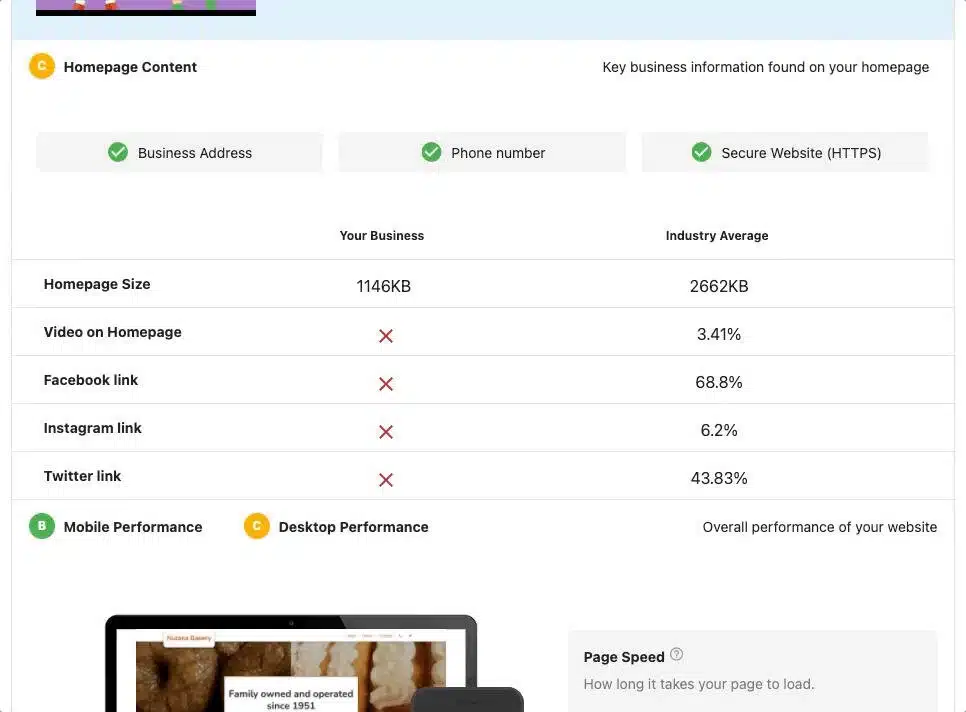Viewport: 966px width, 712px height.
Task: Click the red X in the Instagram link row
Action: click(385, 431)
